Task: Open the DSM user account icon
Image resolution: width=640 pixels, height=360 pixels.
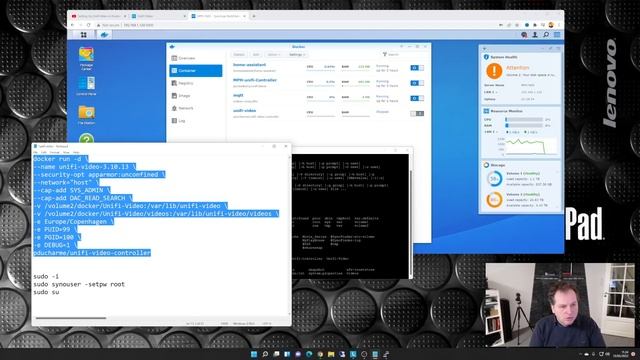Action: click(x=535, y=35)
